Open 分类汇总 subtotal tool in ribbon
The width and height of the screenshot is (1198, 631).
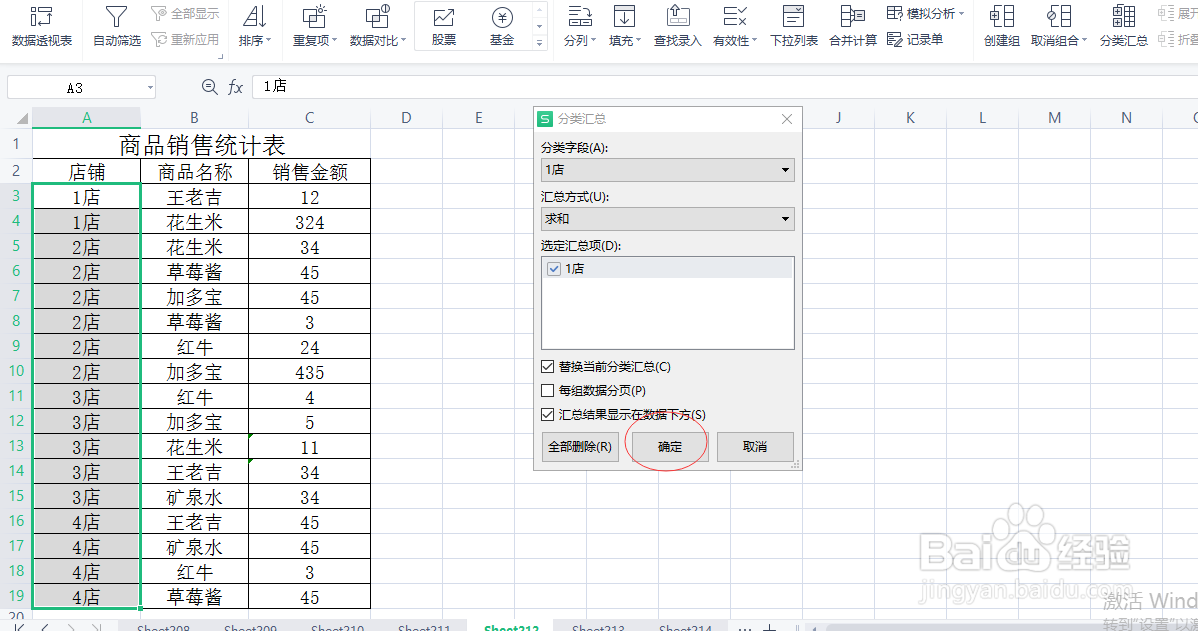click(1123, 25)
